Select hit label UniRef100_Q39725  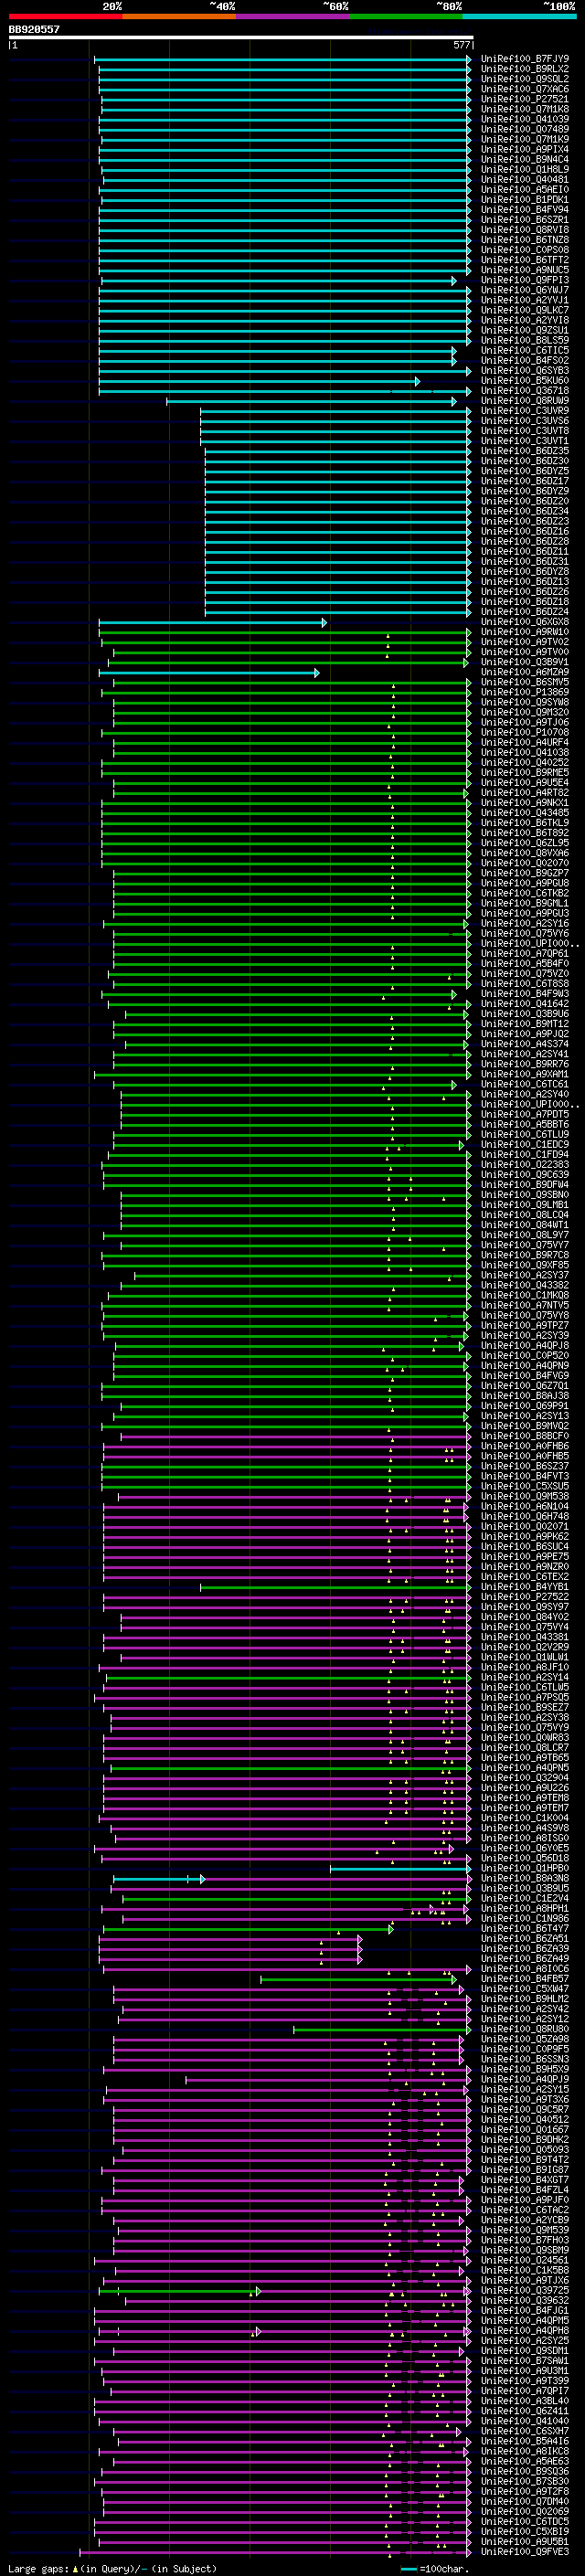(525, 2290)
